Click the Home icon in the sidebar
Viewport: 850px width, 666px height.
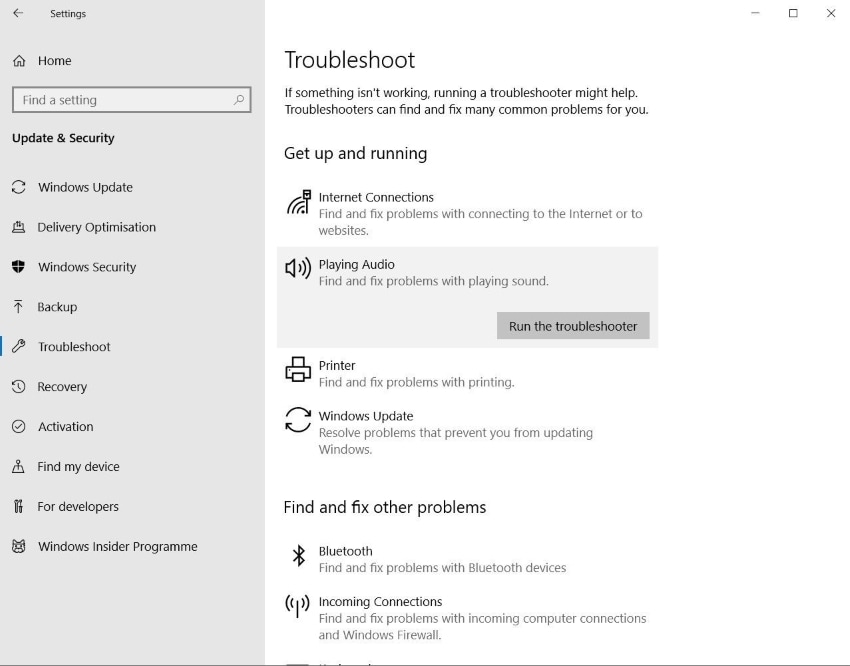click(x=19, y=61)
